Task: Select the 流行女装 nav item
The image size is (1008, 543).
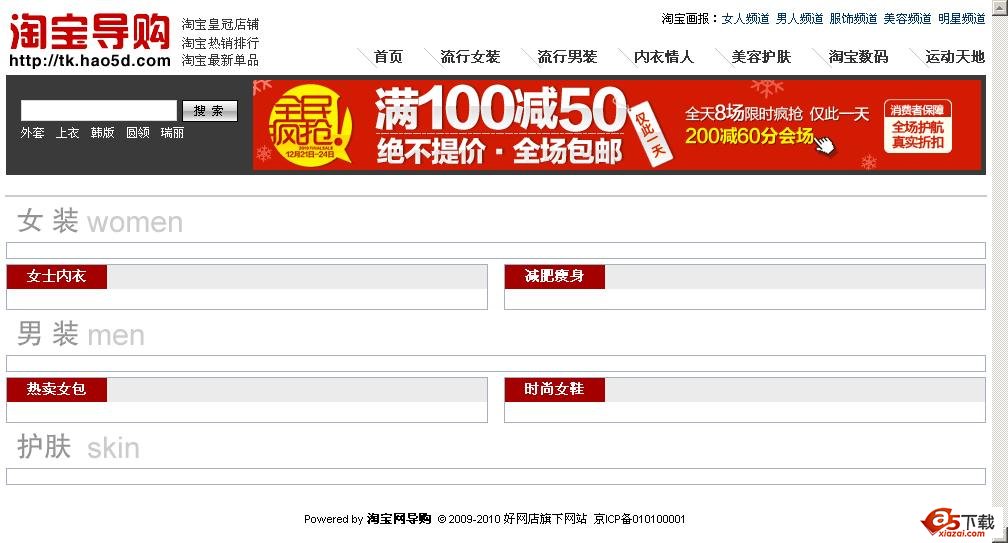Action: 470,57
